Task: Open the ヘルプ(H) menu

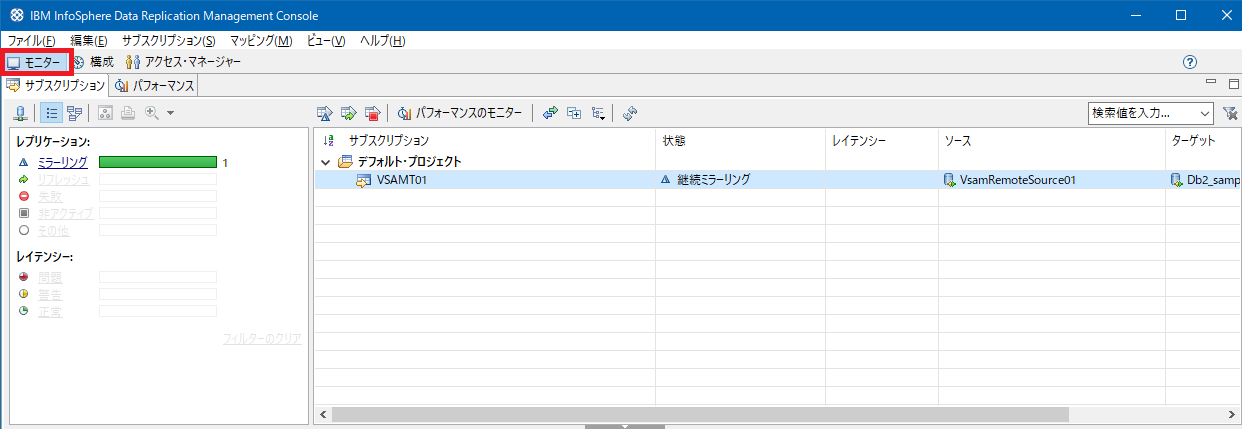Action: click(382, 40)
